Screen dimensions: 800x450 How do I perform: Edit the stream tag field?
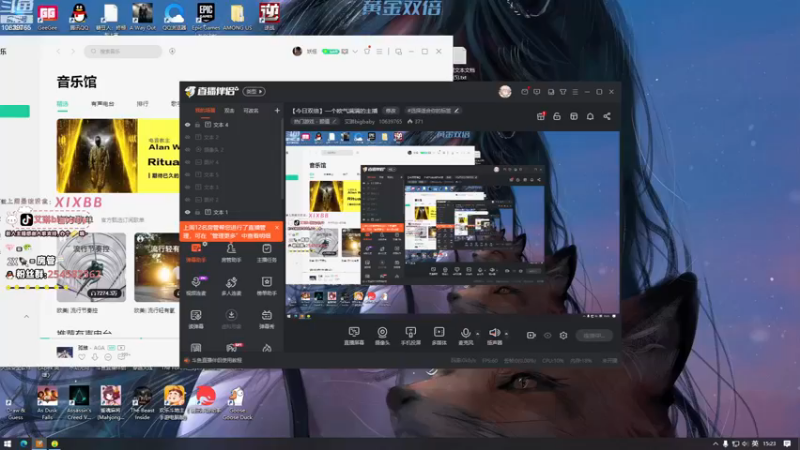(x=433, y=110)
